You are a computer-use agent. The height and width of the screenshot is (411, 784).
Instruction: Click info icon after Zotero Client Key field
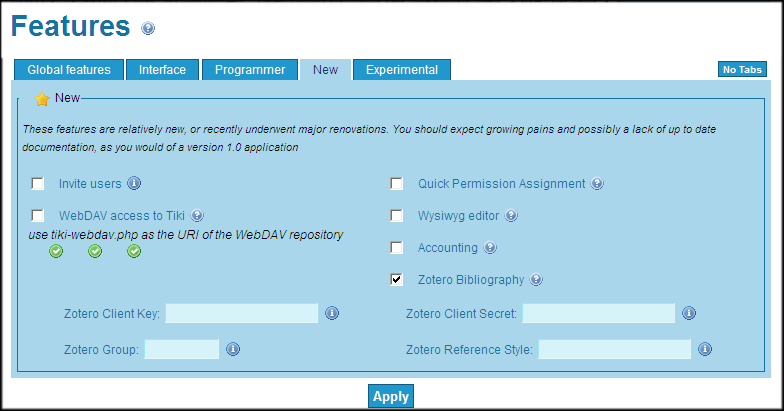pyautogui.click(x=332, y=313)
